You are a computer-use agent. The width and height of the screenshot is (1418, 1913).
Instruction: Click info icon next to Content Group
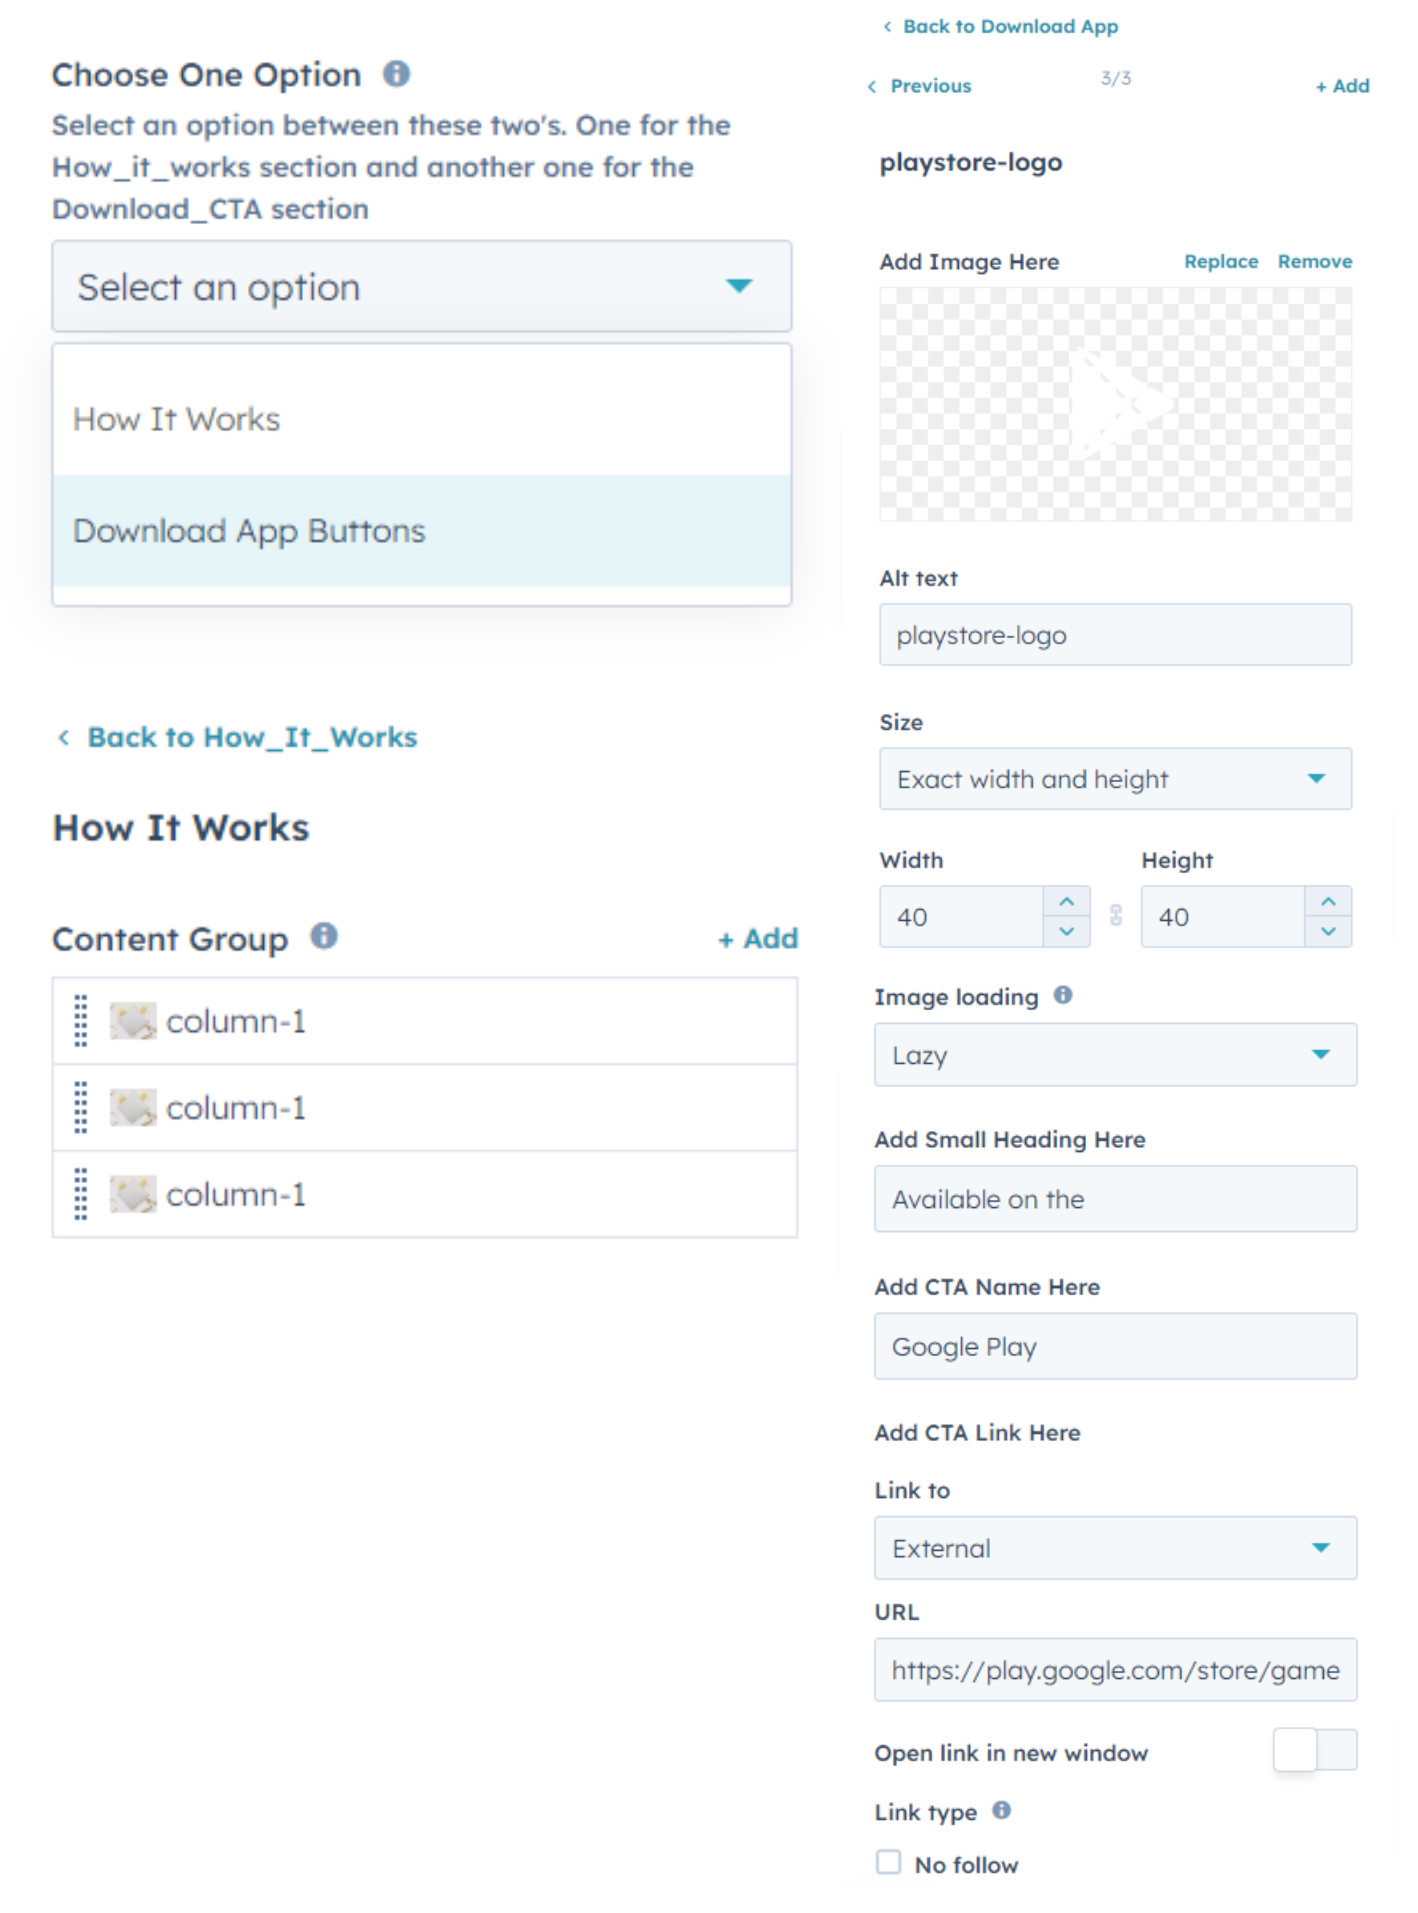pyautogui.click(x=323, y=936)
